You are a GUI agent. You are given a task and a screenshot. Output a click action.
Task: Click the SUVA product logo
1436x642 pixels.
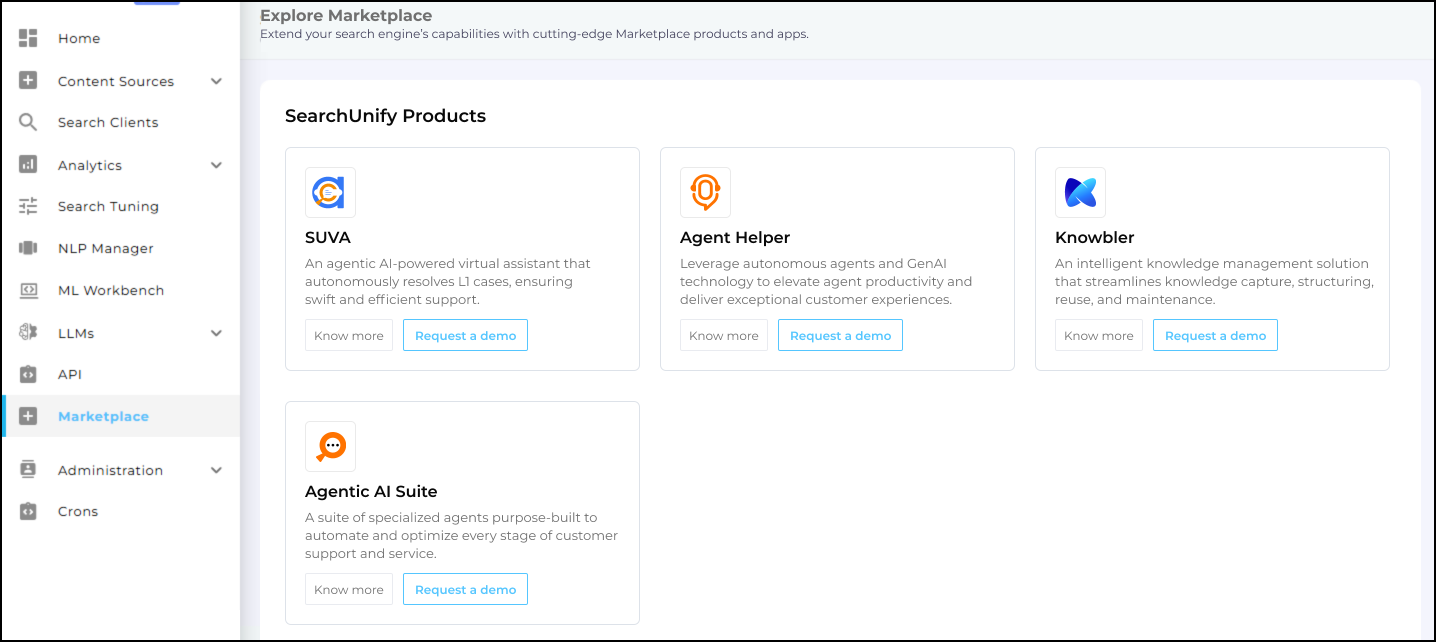pos(330,192)
